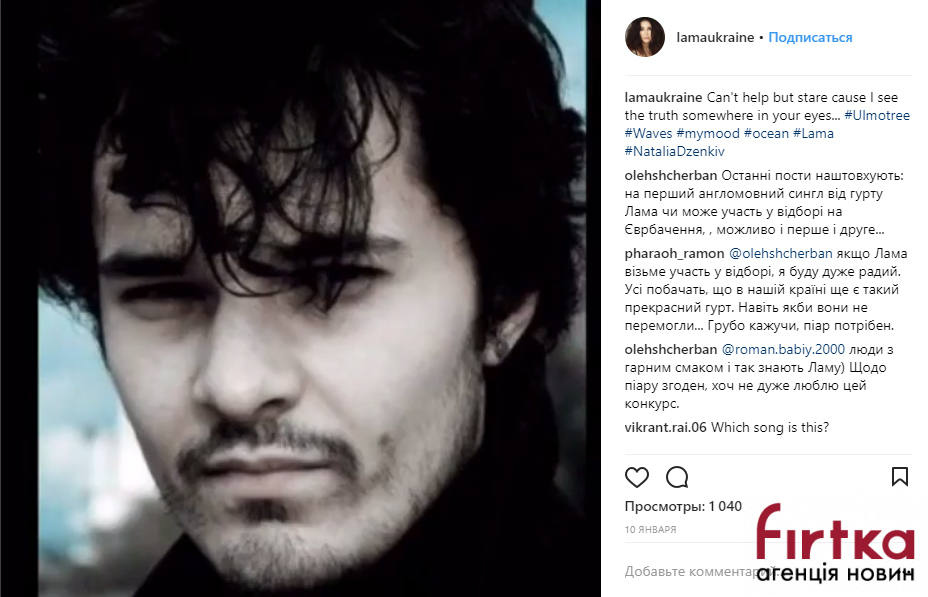Save post with the bookmark icon
Viewport: 928px width, 597px height.
(900, 476)
